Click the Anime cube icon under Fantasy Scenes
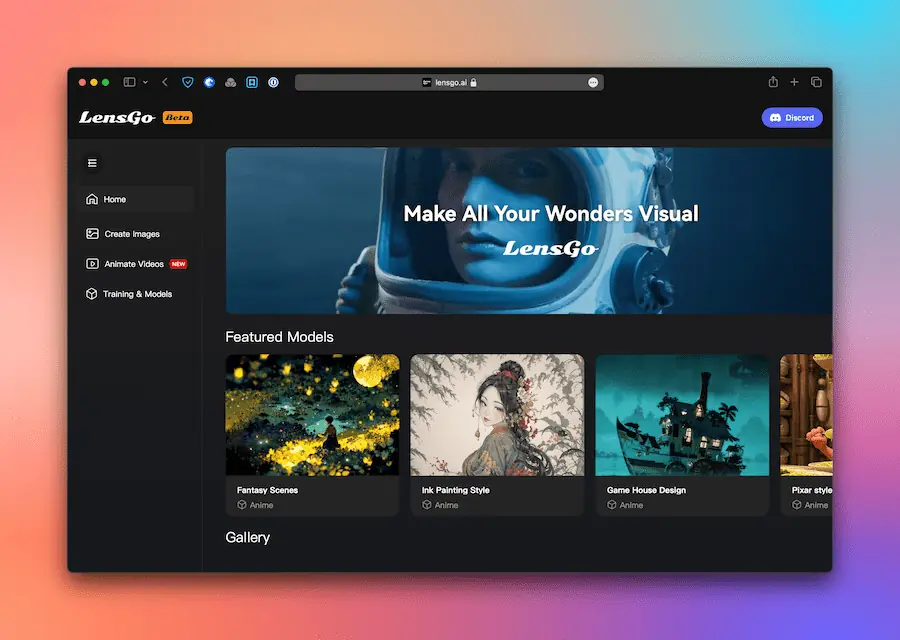The image size is (900, 640). (x=242, y=505)
